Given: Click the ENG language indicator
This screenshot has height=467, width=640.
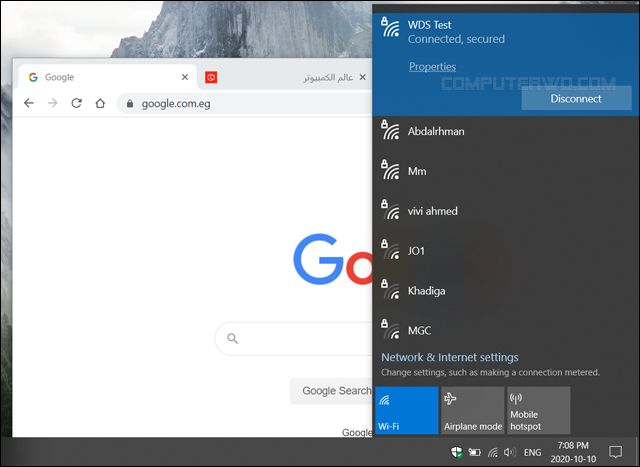Looking at the screenshot, I should coord(532,452).
